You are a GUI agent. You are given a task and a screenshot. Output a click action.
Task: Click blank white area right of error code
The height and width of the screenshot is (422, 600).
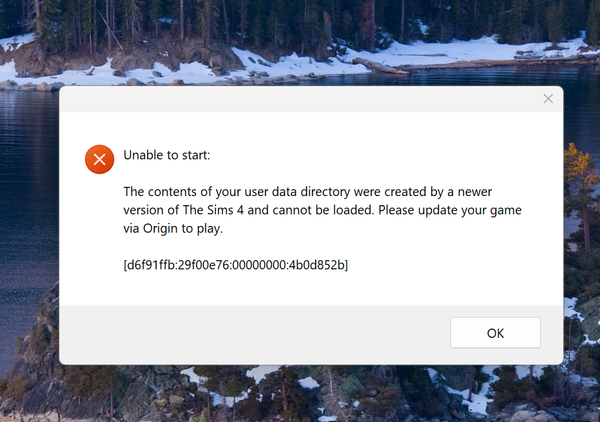pyautogui.click(x=450, y=265)
